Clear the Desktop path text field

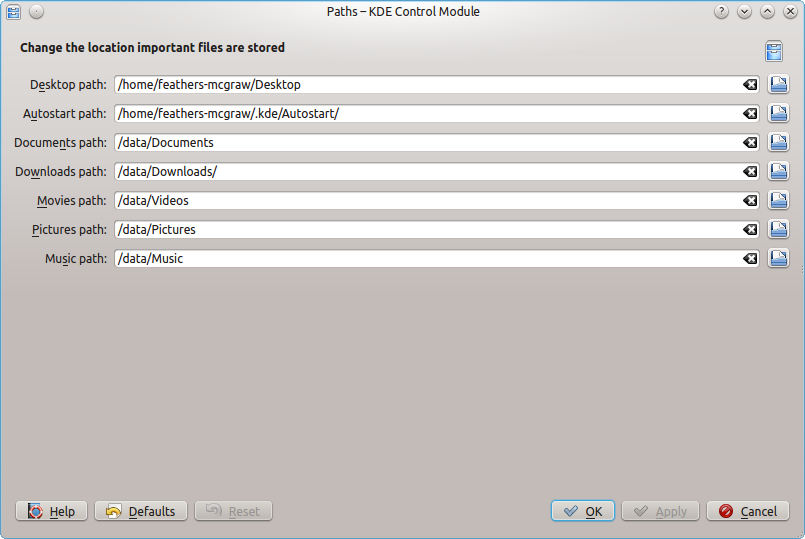click(750, 85)
